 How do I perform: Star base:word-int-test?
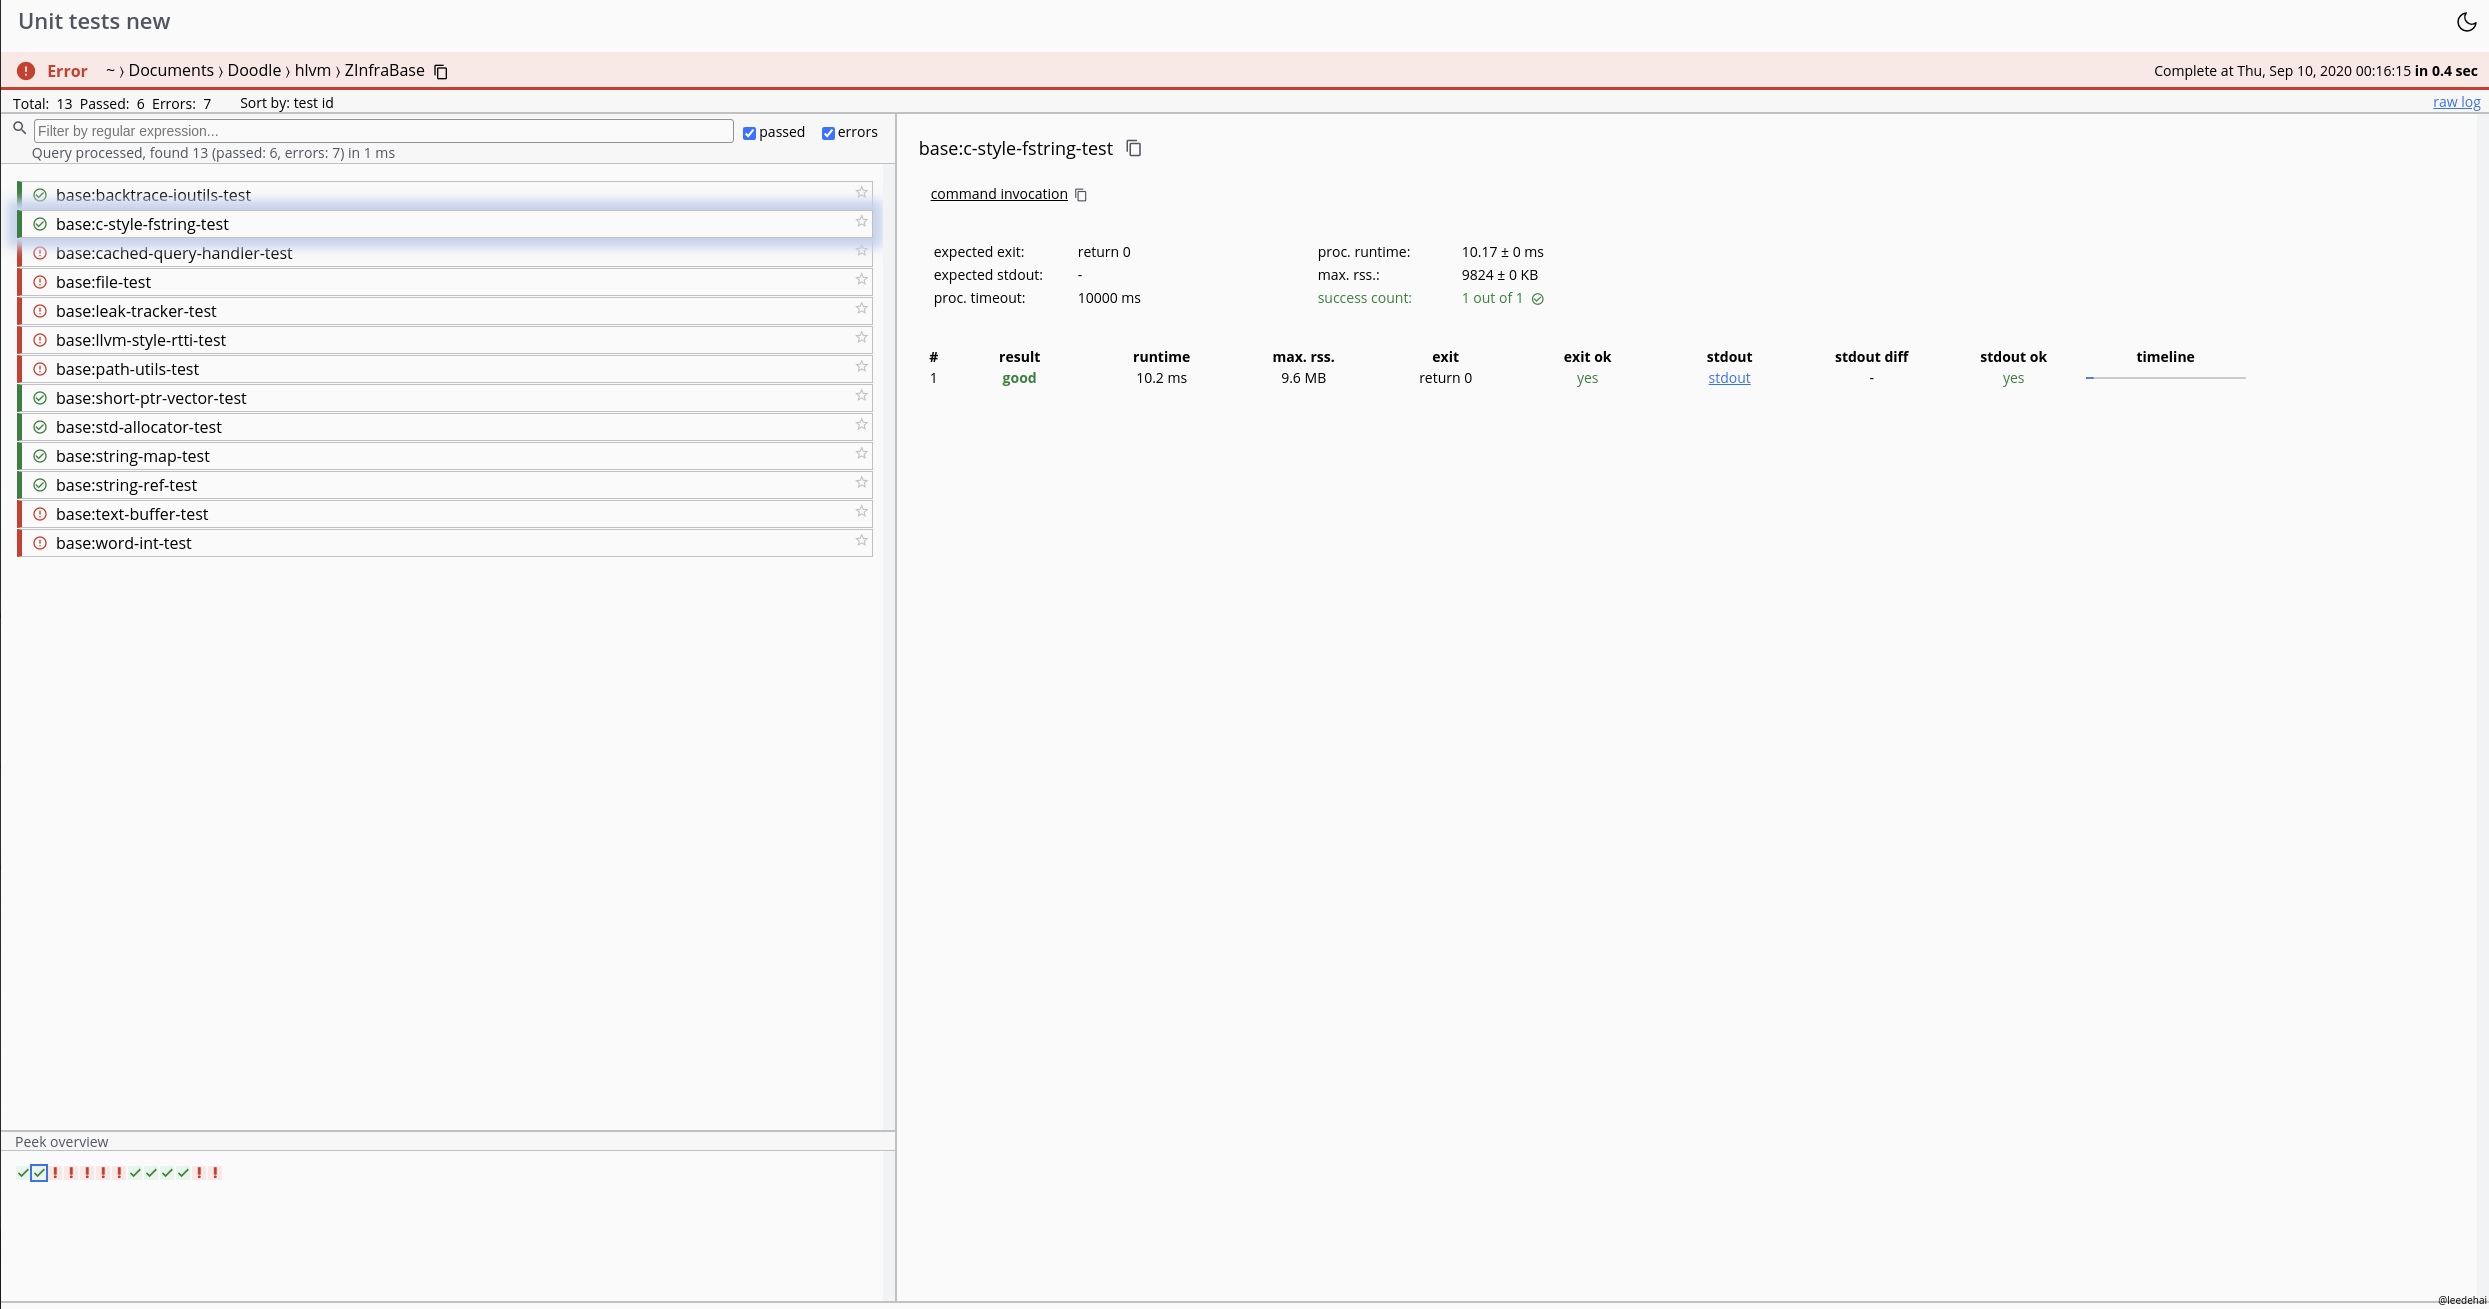[861, 540]
